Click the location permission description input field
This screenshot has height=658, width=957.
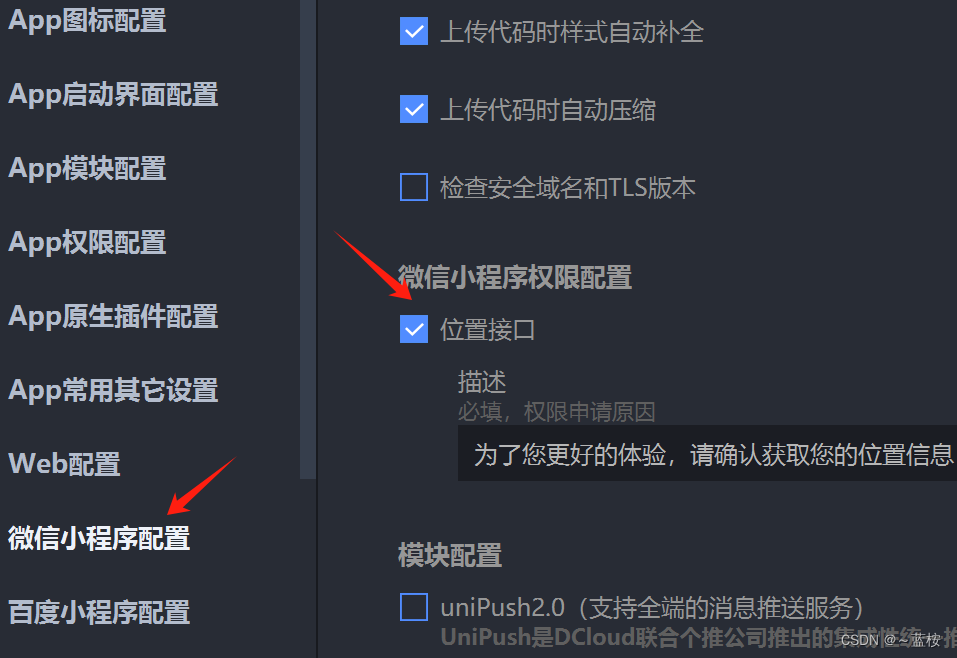[x=707, y=453]
